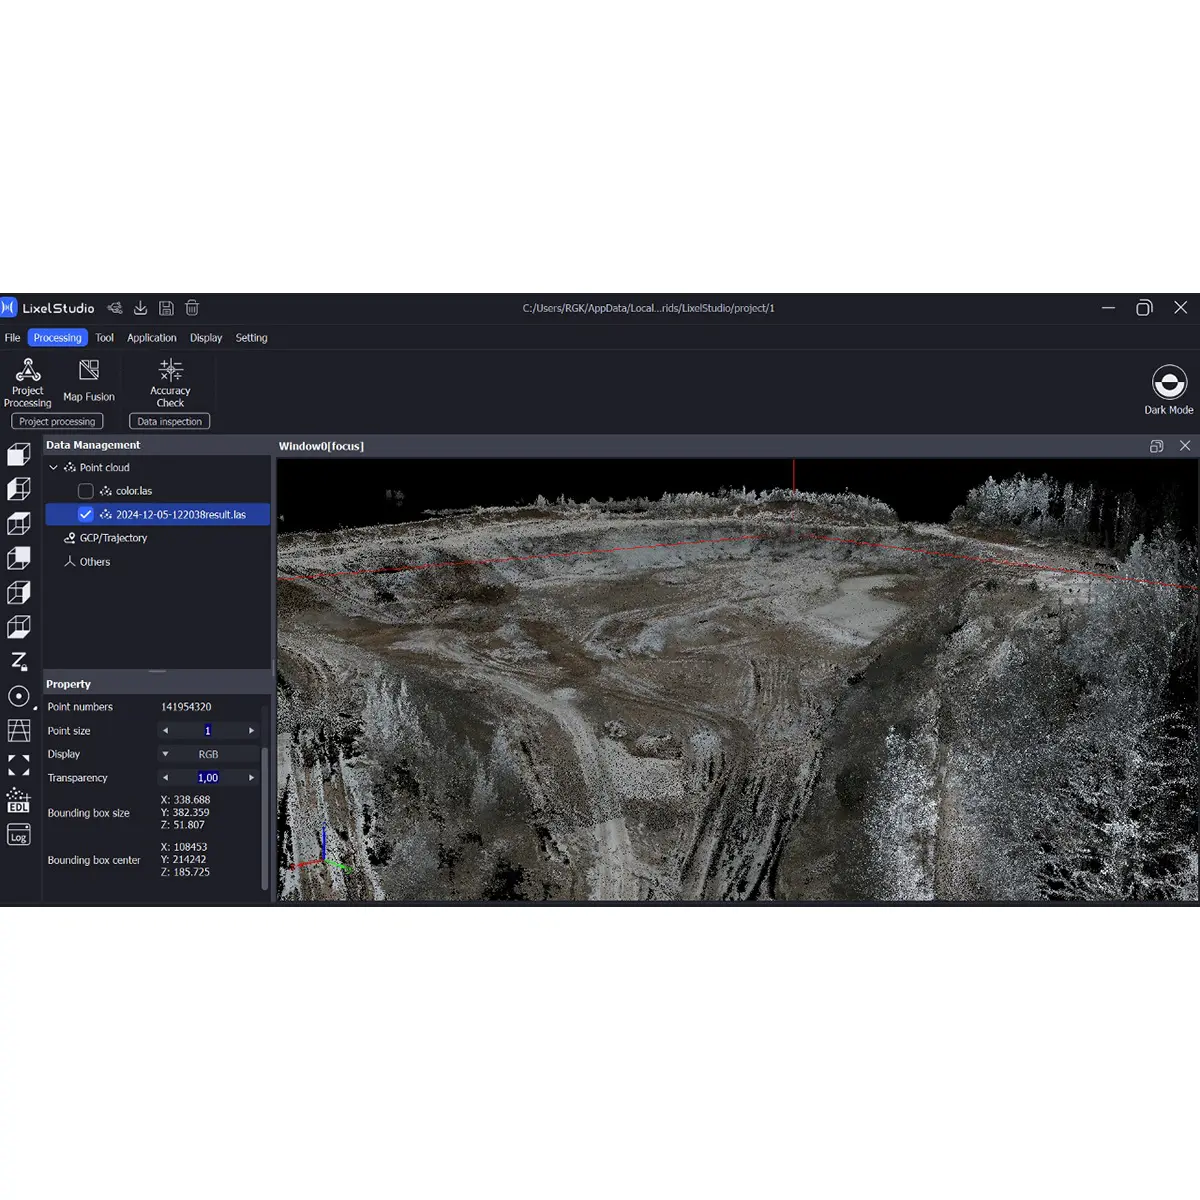Click the Transparency value field
The height and width of the screenshot is (1200, 1200).
point(208,778)
